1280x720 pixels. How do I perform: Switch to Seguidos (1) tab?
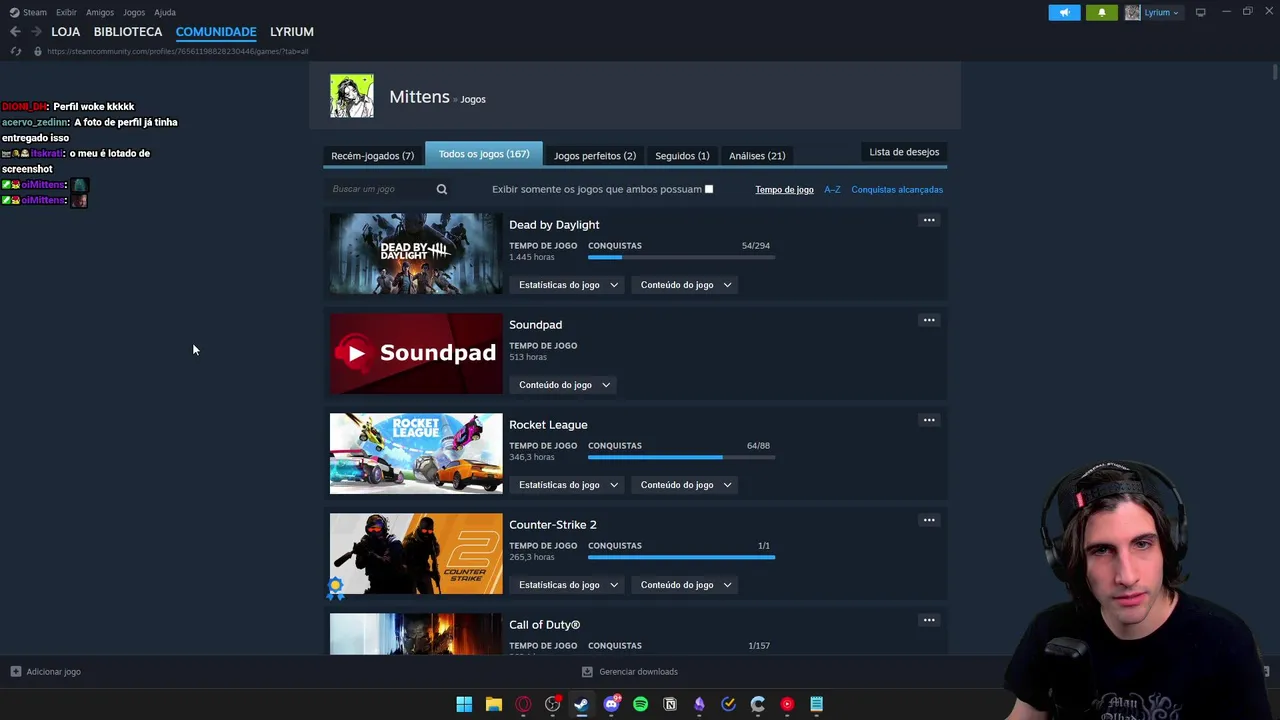point(682,156)
